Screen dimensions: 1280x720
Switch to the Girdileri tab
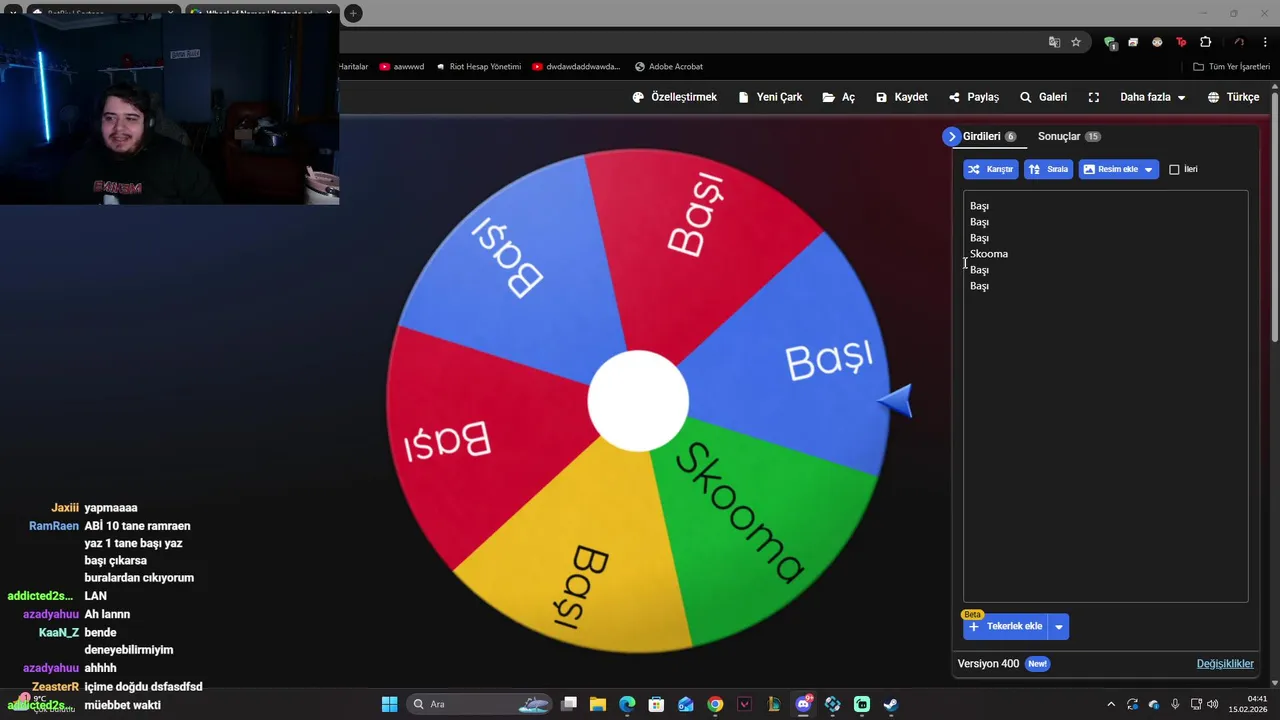coord(989,136)
